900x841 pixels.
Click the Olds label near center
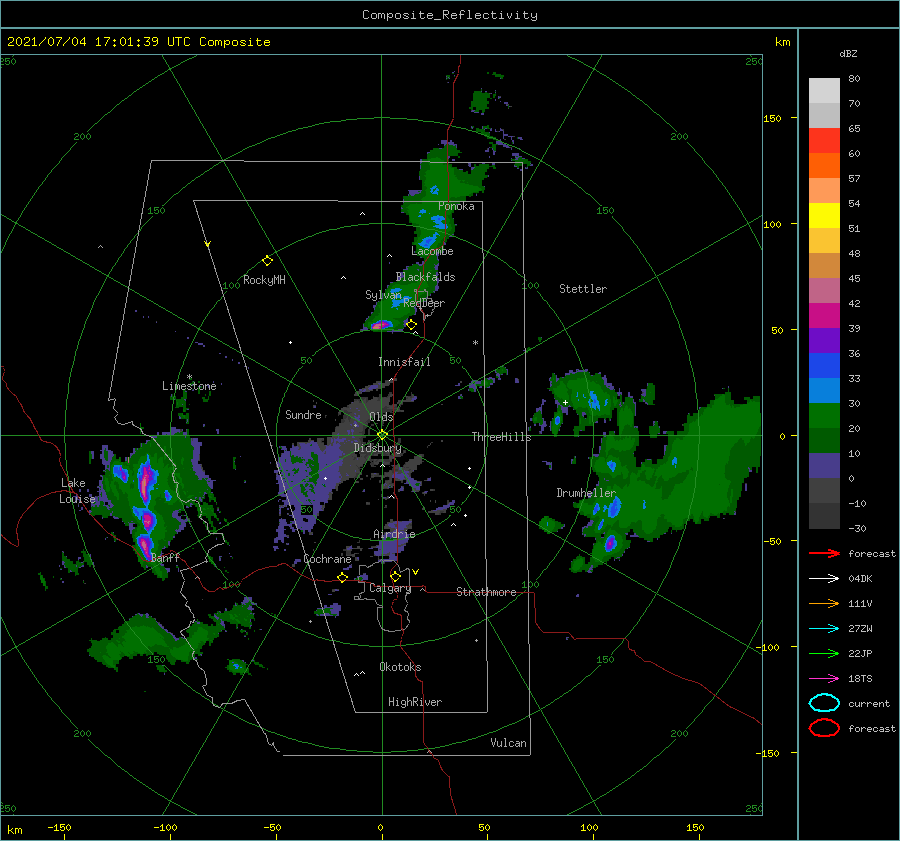(381, 417)
